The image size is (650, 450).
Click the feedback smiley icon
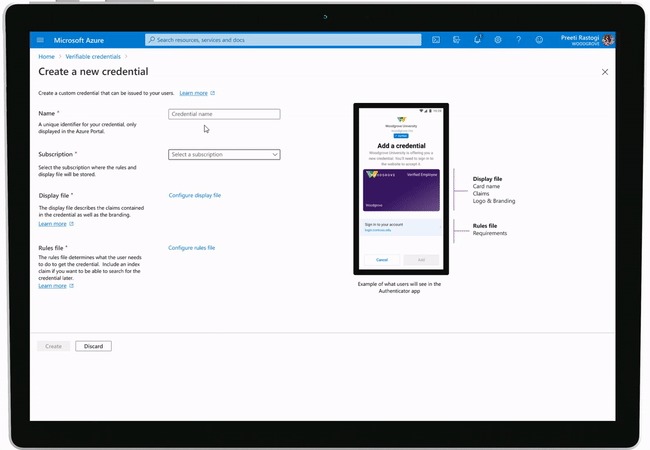539,40
